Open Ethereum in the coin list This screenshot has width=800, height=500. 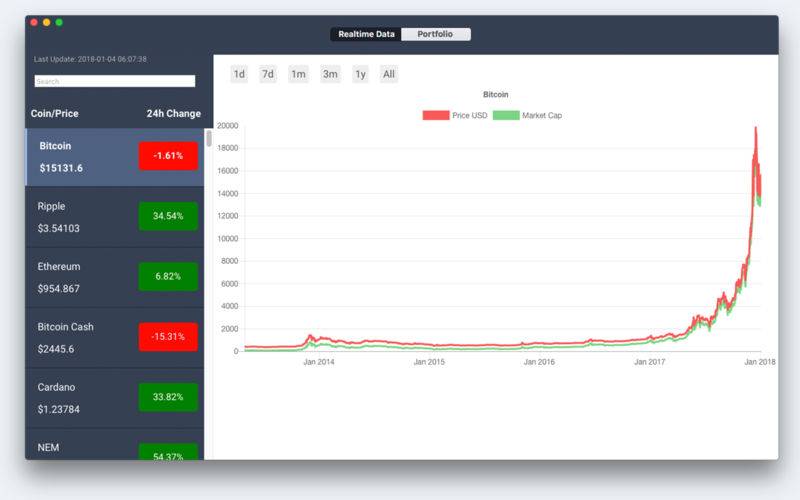115,278
